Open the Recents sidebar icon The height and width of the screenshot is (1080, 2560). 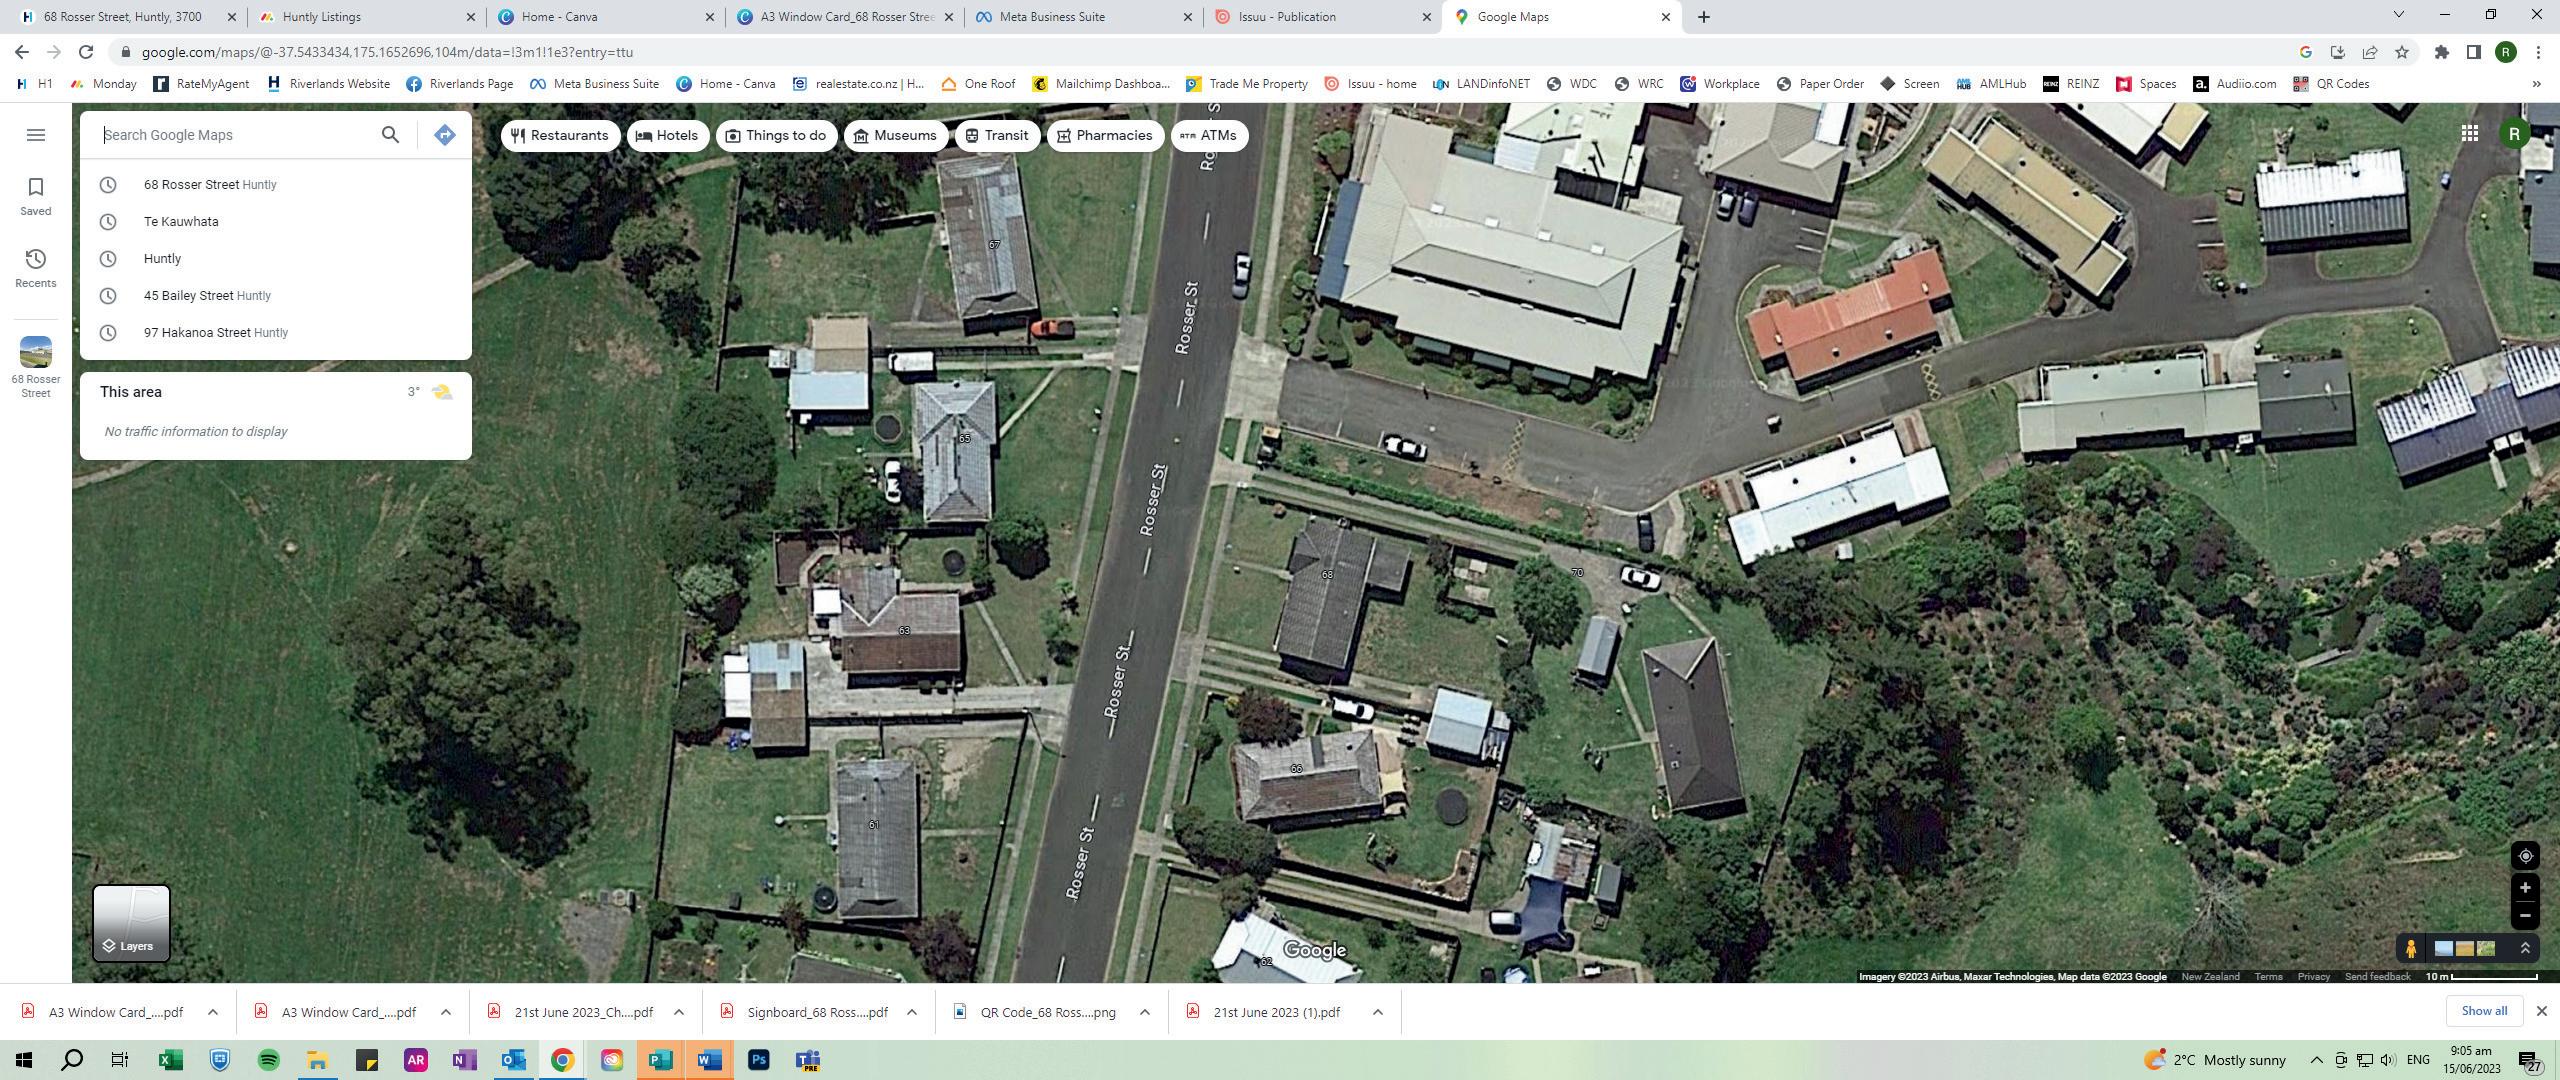(36, 268)
